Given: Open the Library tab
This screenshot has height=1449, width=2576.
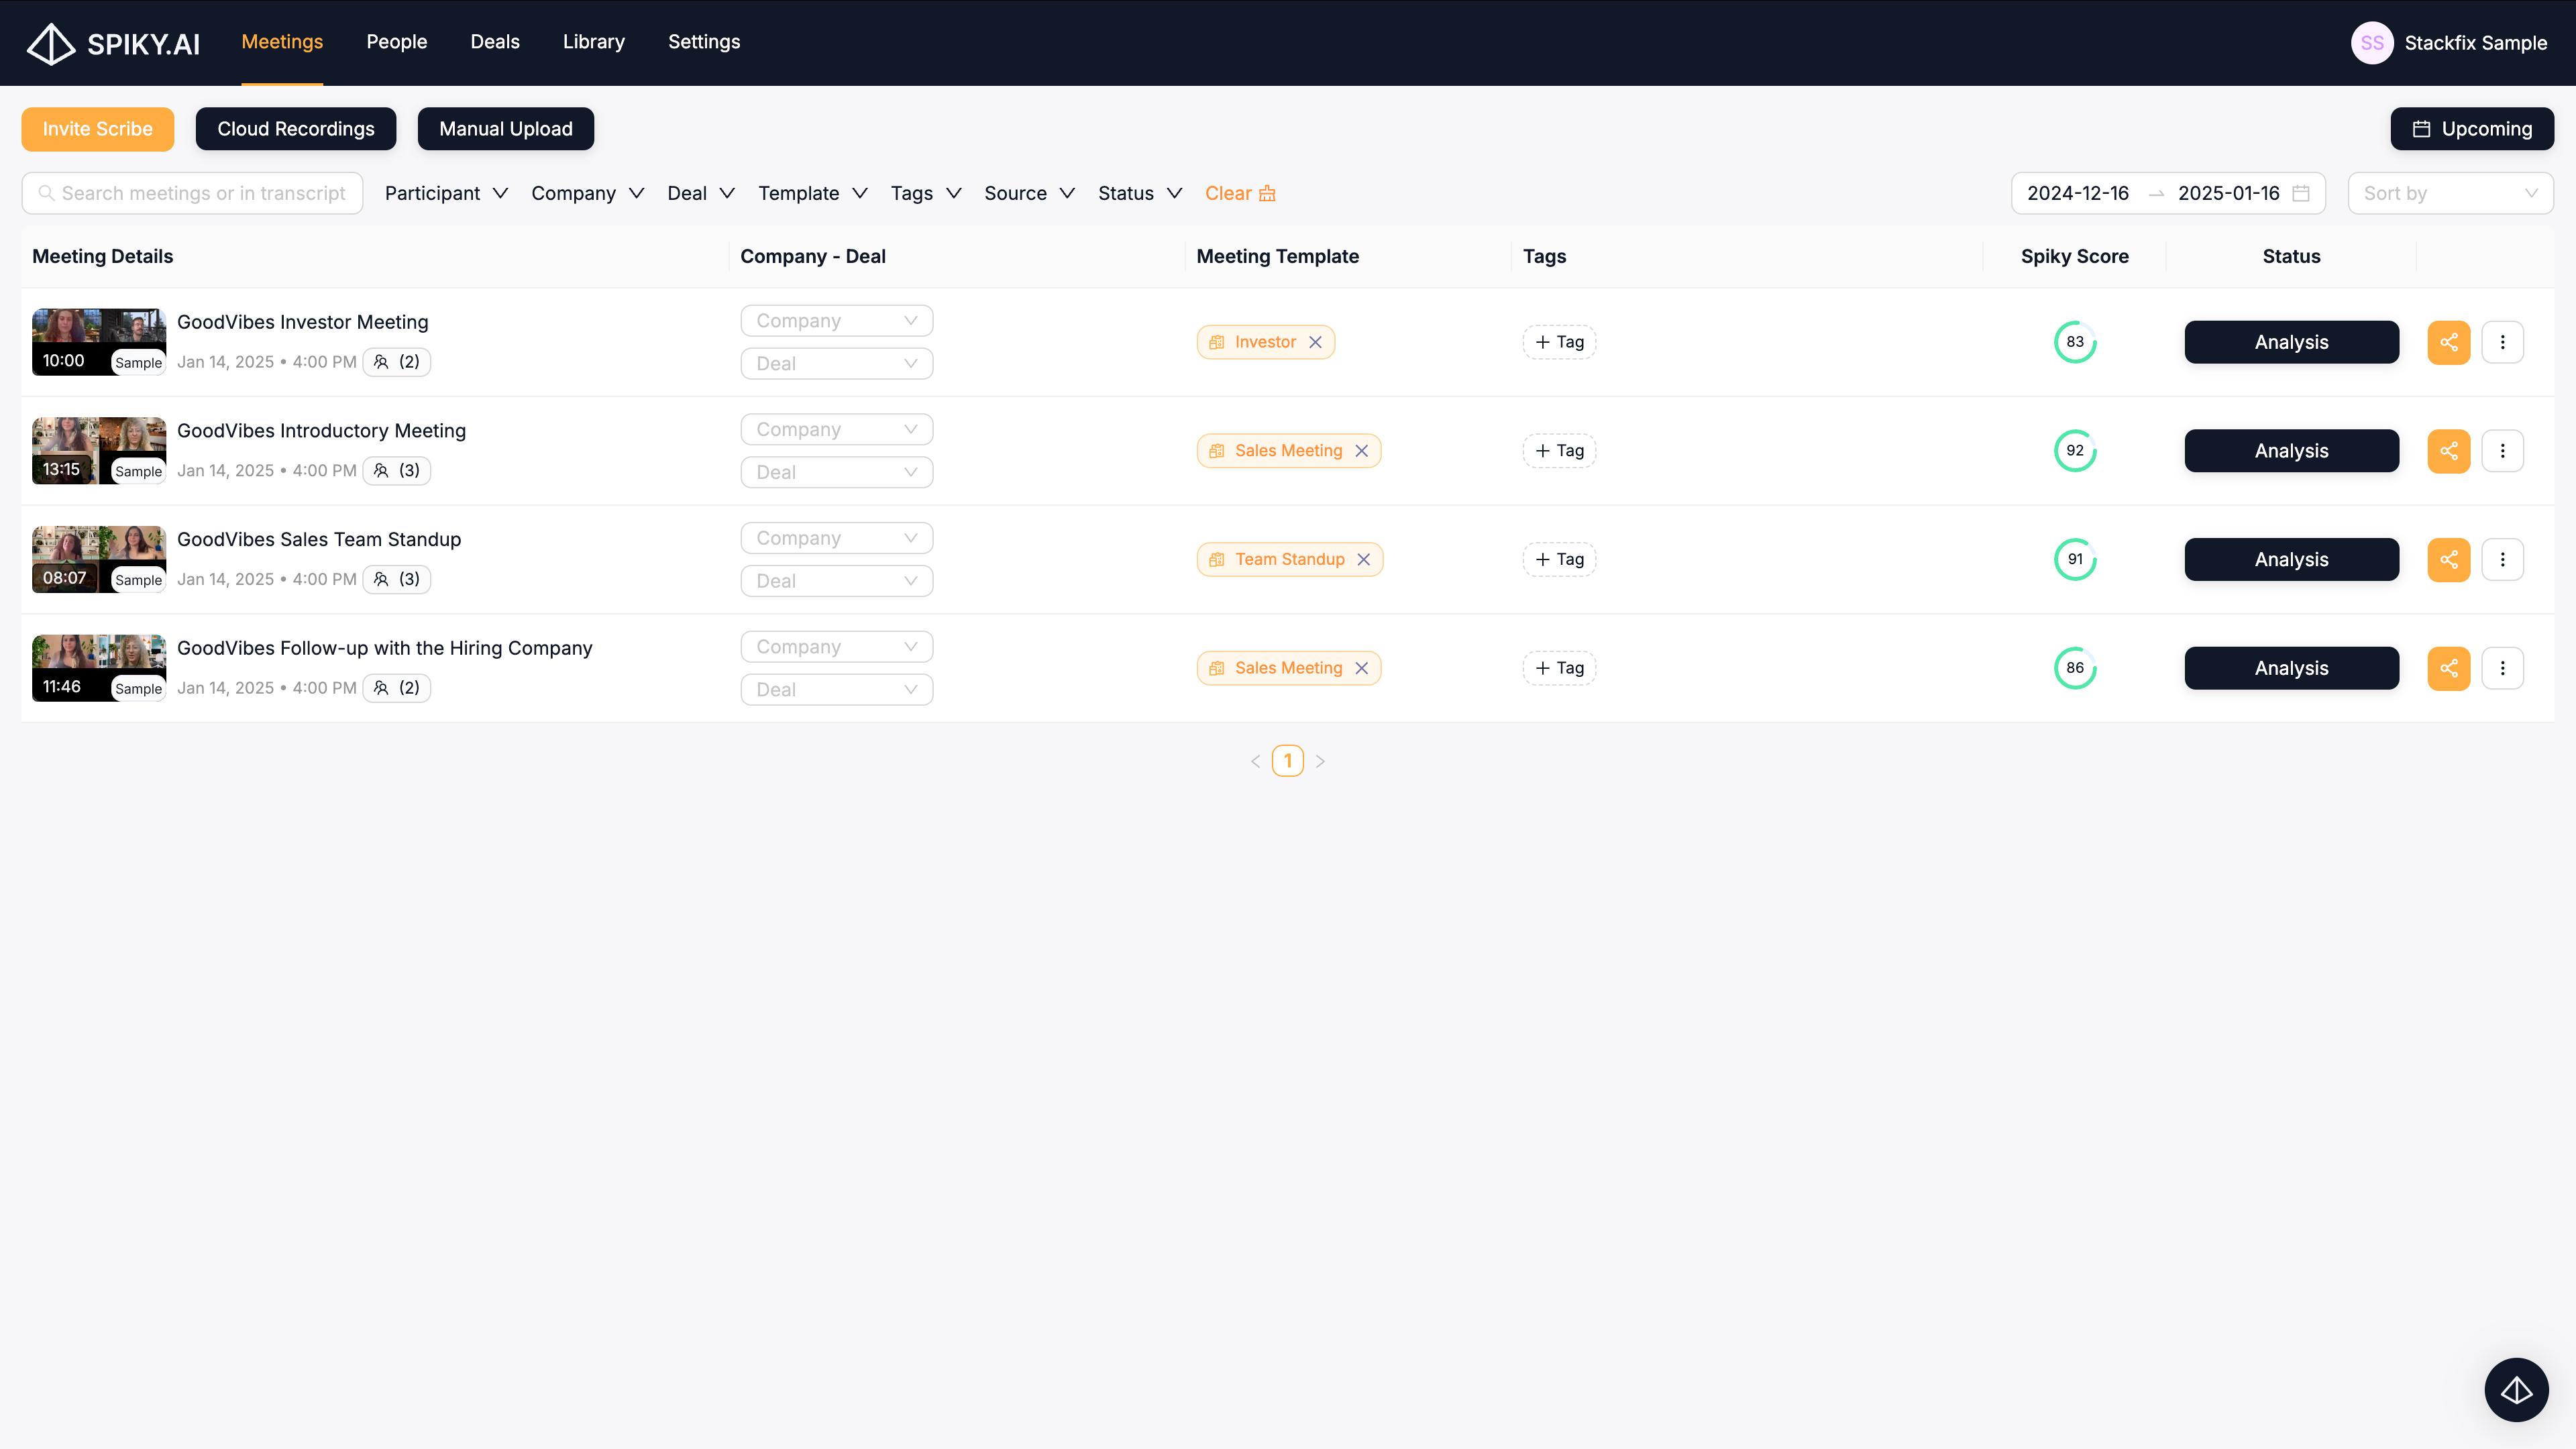Looking at the screenshot, I should pos(593,42).
